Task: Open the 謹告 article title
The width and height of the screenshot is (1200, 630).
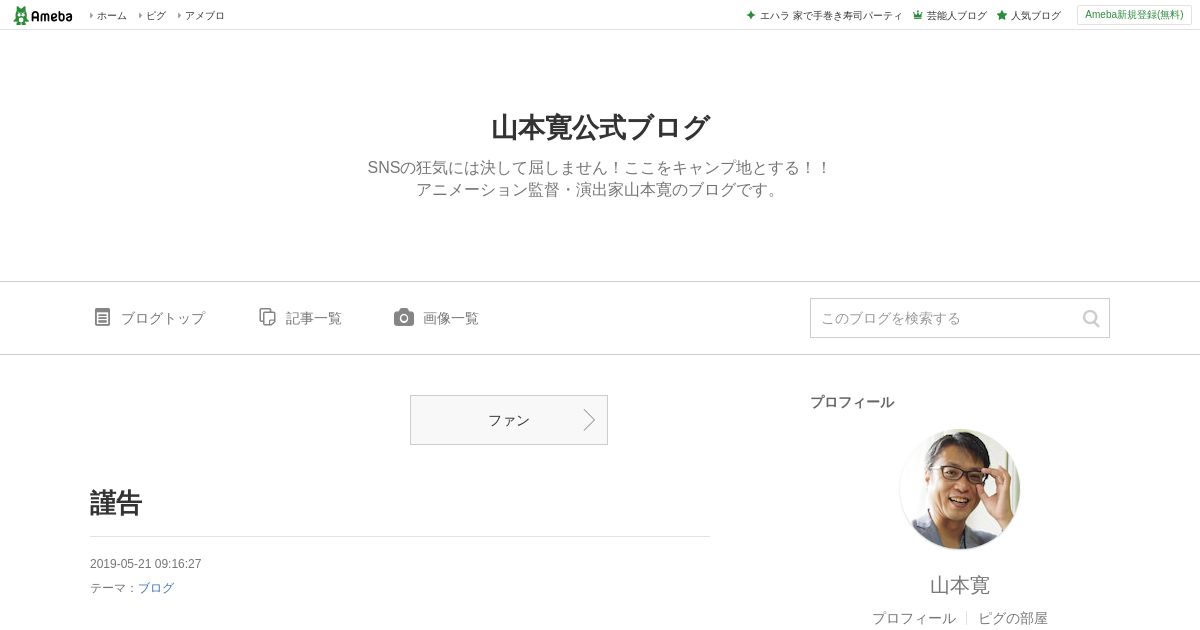Action: click(116, 503)
